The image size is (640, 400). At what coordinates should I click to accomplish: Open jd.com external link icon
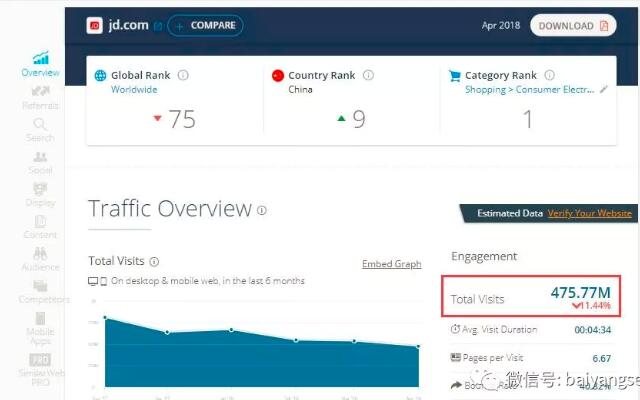tap(157, 25)
